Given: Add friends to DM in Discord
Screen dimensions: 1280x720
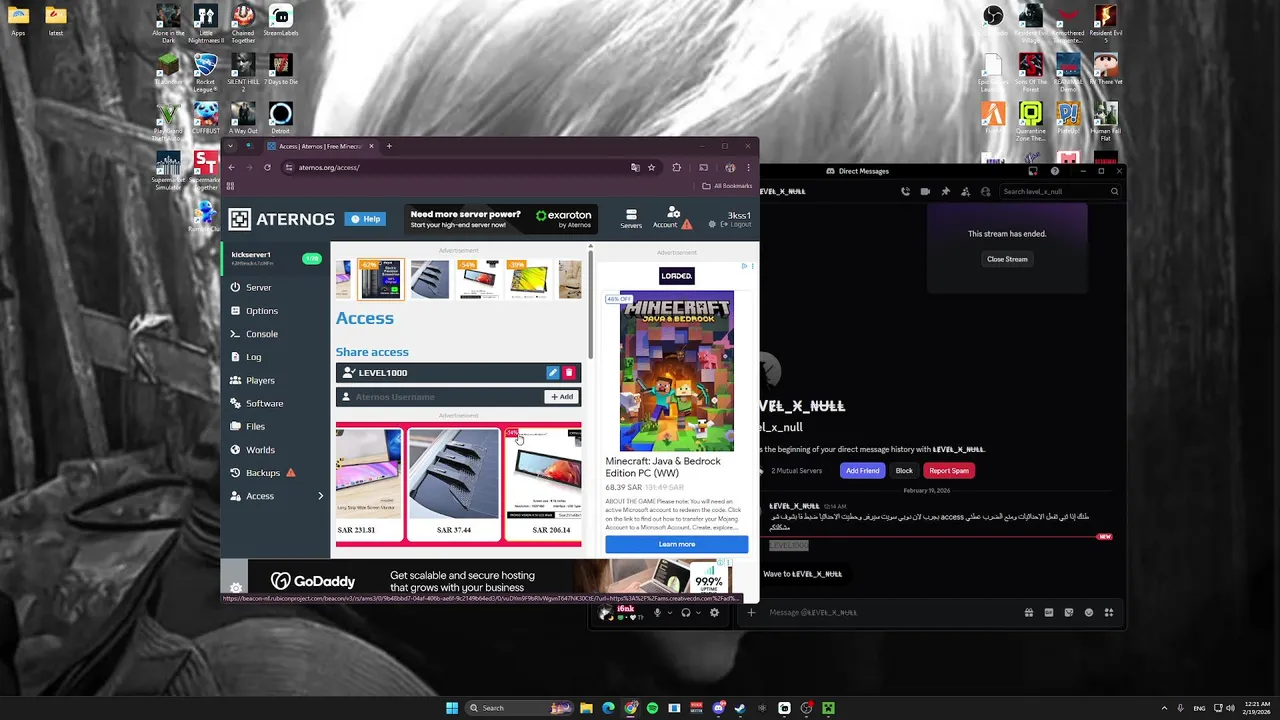Looking at the screenshot, I should 965,191.
